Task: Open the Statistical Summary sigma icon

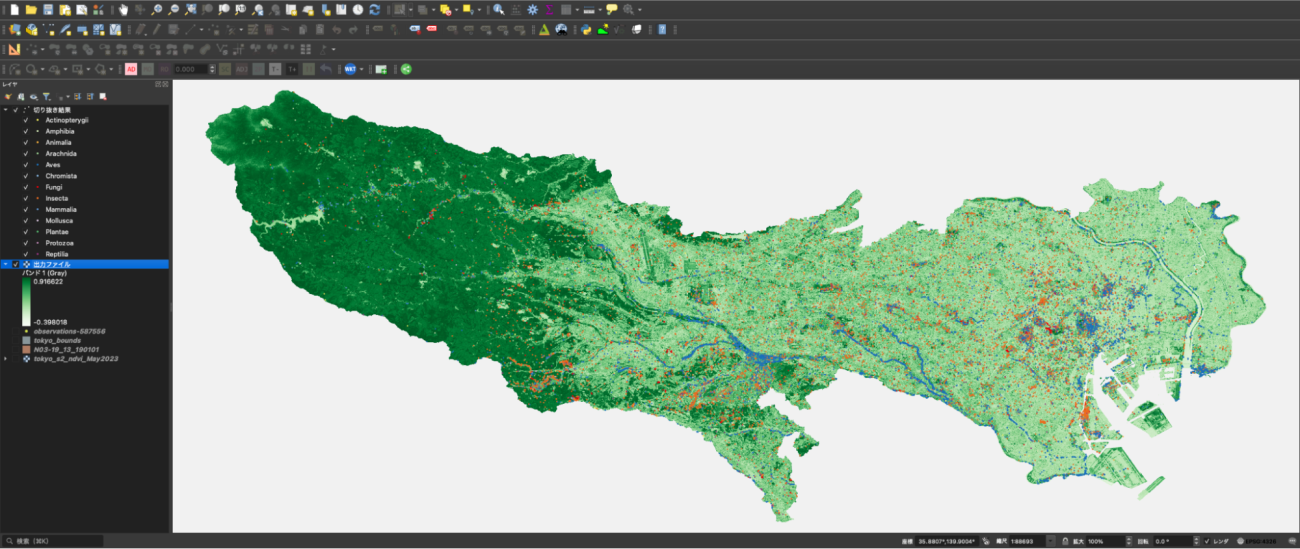Action: [x=549, y=9]
